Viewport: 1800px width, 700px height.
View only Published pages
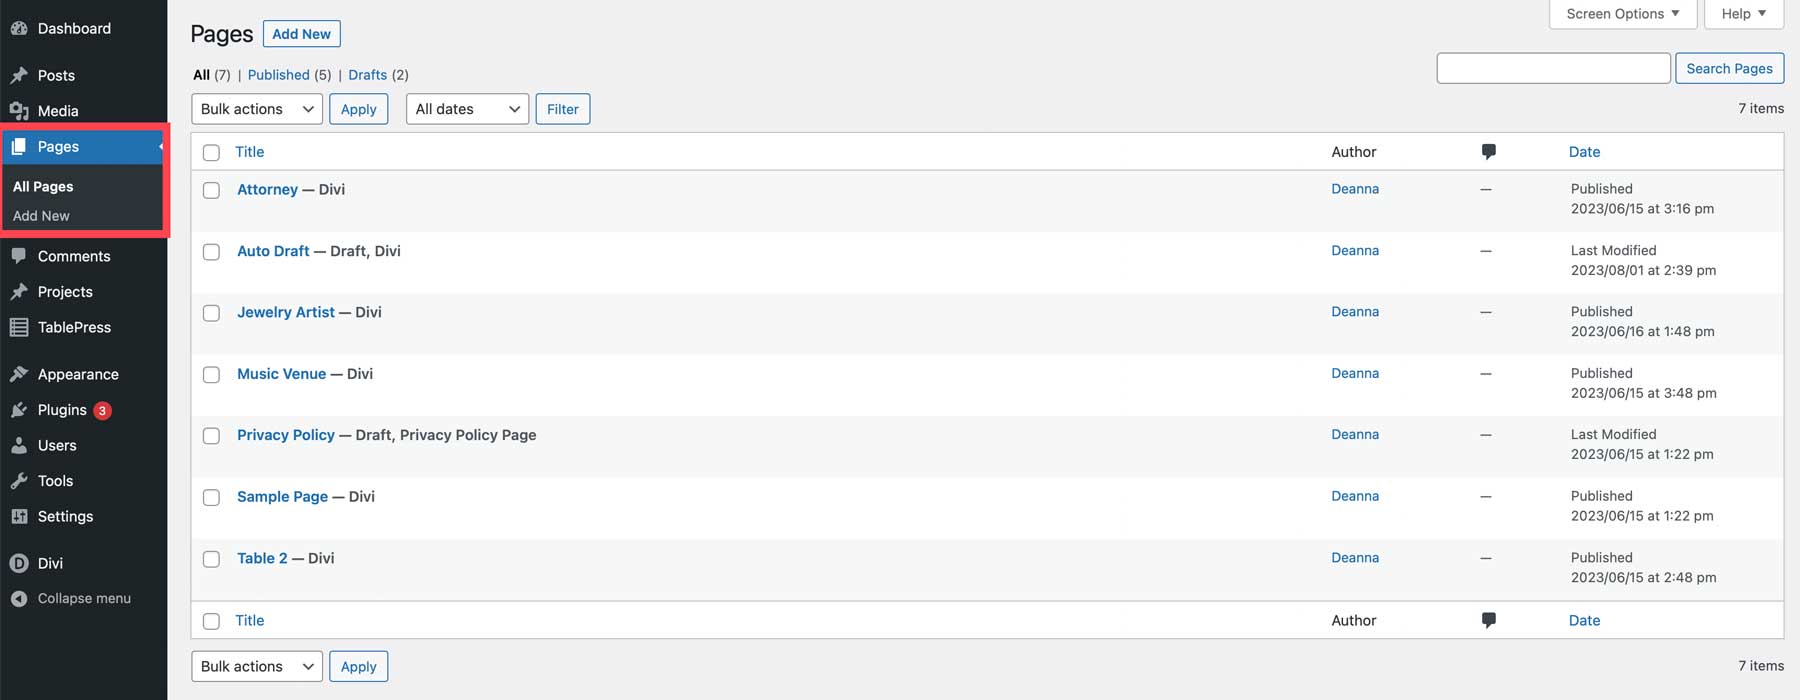coord(279,74)
